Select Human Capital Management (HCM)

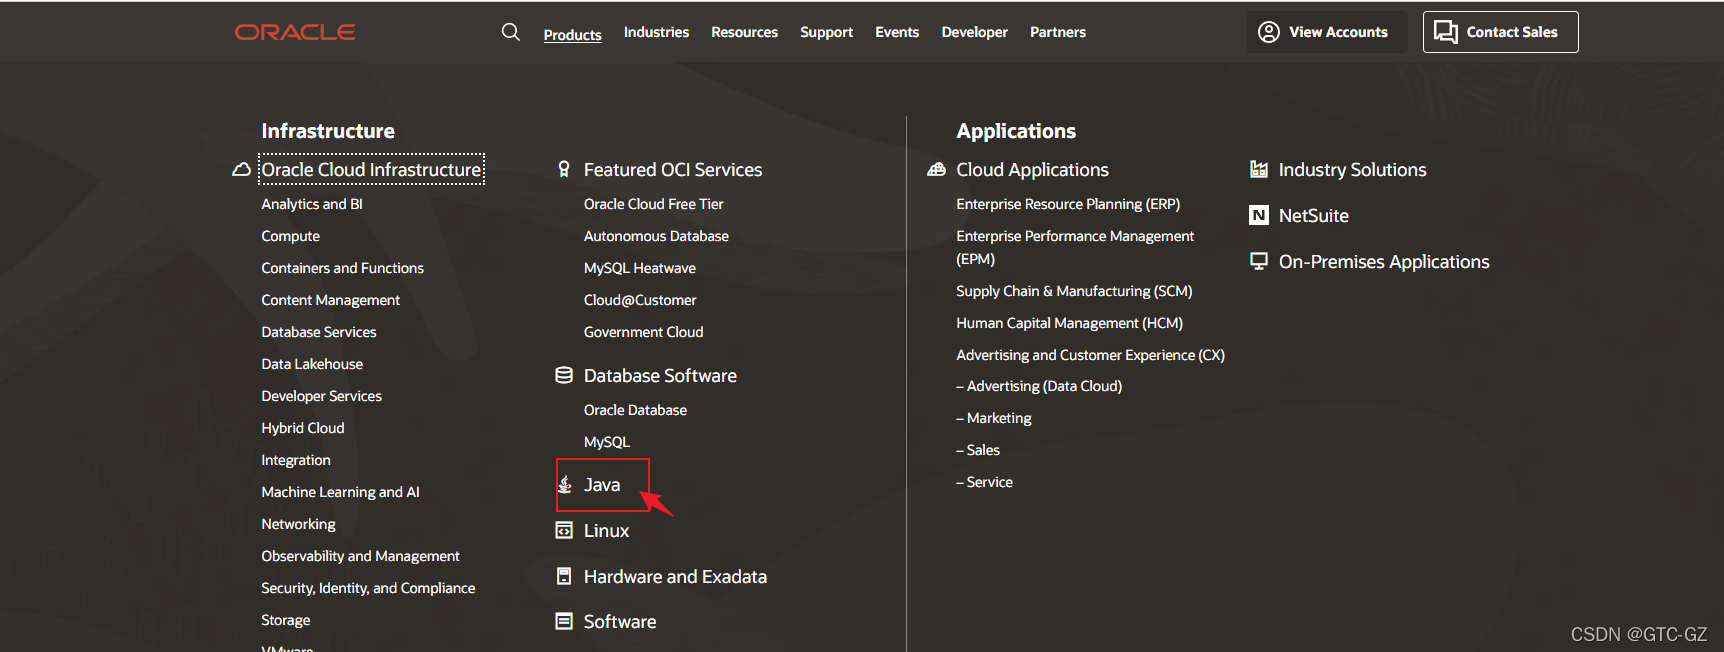pos(1069,323)
